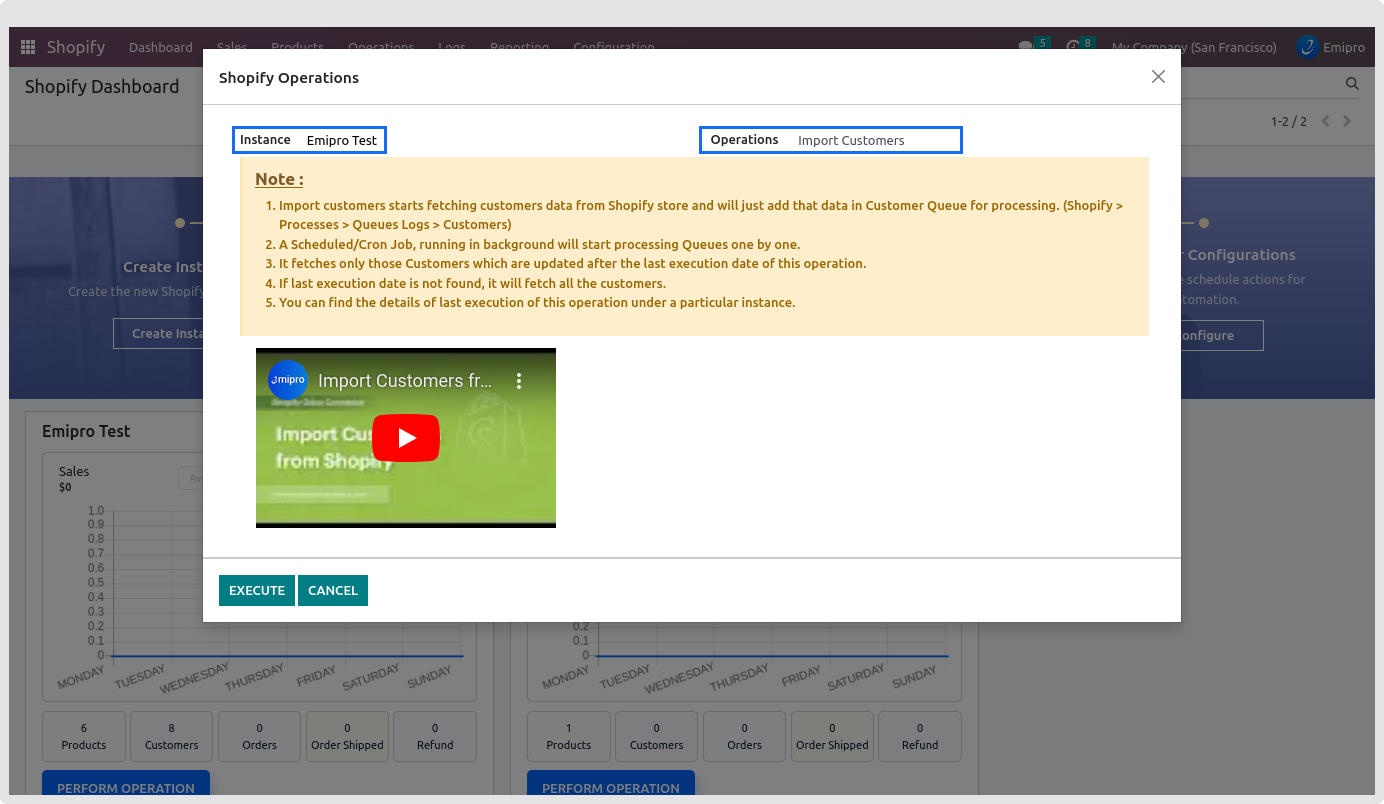Click the Note heading in dialog
This screenshot has width=1384, height=804.
279,179
